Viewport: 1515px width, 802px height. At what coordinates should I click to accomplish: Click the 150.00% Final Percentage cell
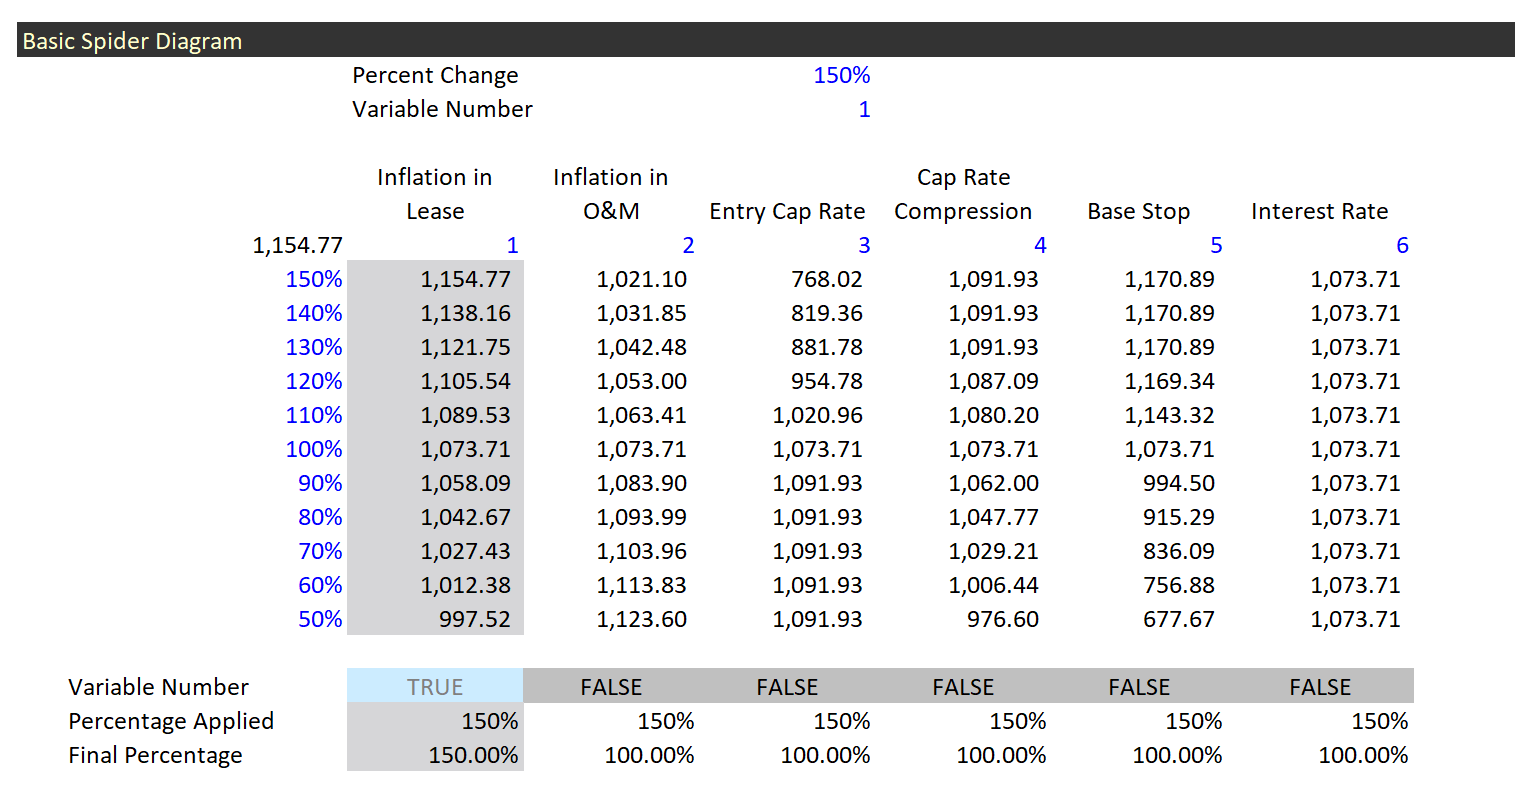[473, 755]
